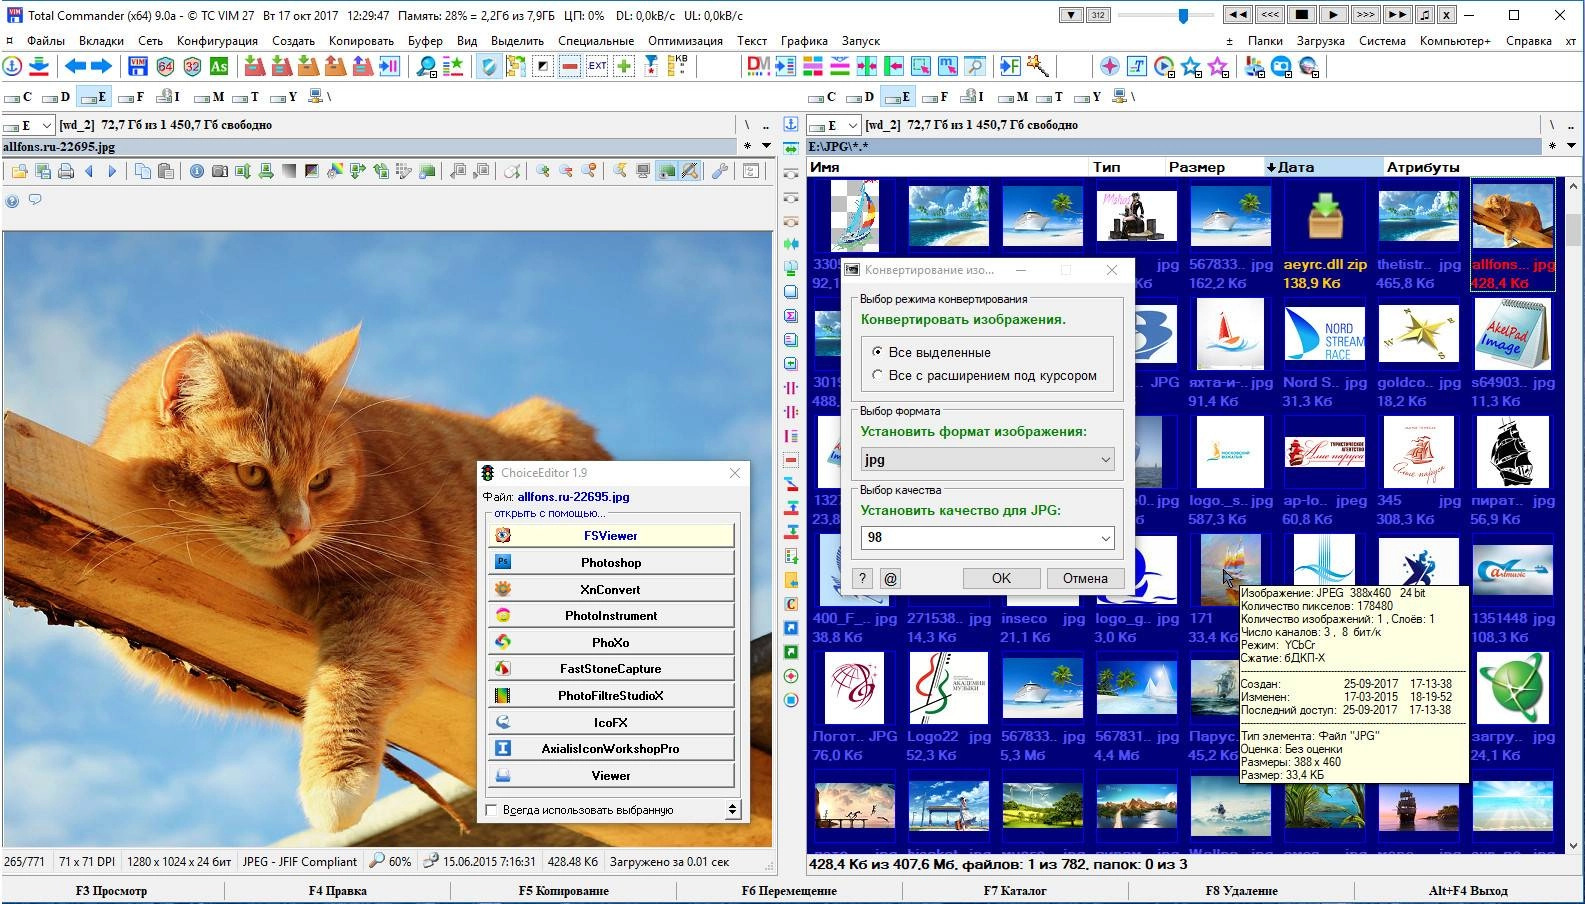Click the DM toolbar icon

758,67
